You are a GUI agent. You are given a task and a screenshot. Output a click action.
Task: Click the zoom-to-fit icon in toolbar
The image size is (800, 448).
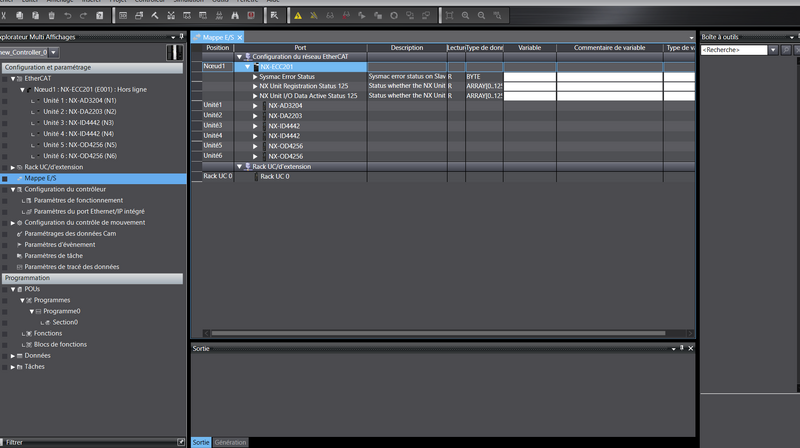click(x=450, y=16)
